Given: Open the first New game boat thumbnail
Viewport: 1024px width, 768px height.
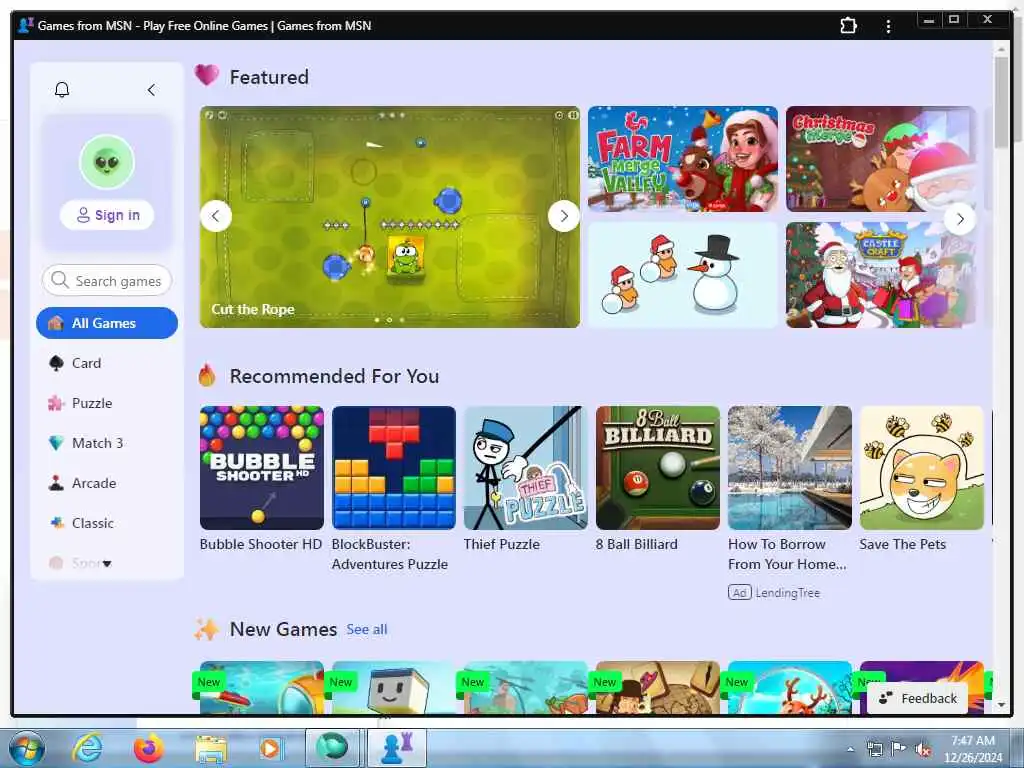Looking at the screenshot, I should tap(262, 688).
